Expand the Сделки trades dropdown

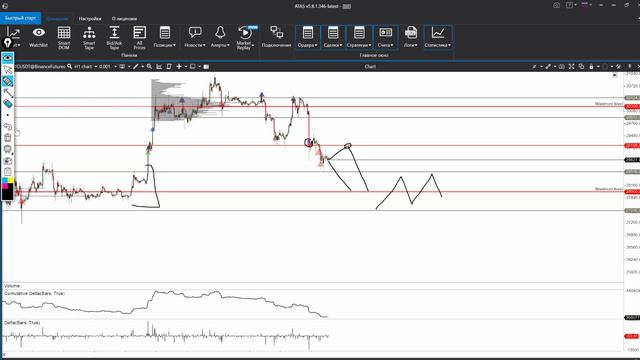point(333,38)
